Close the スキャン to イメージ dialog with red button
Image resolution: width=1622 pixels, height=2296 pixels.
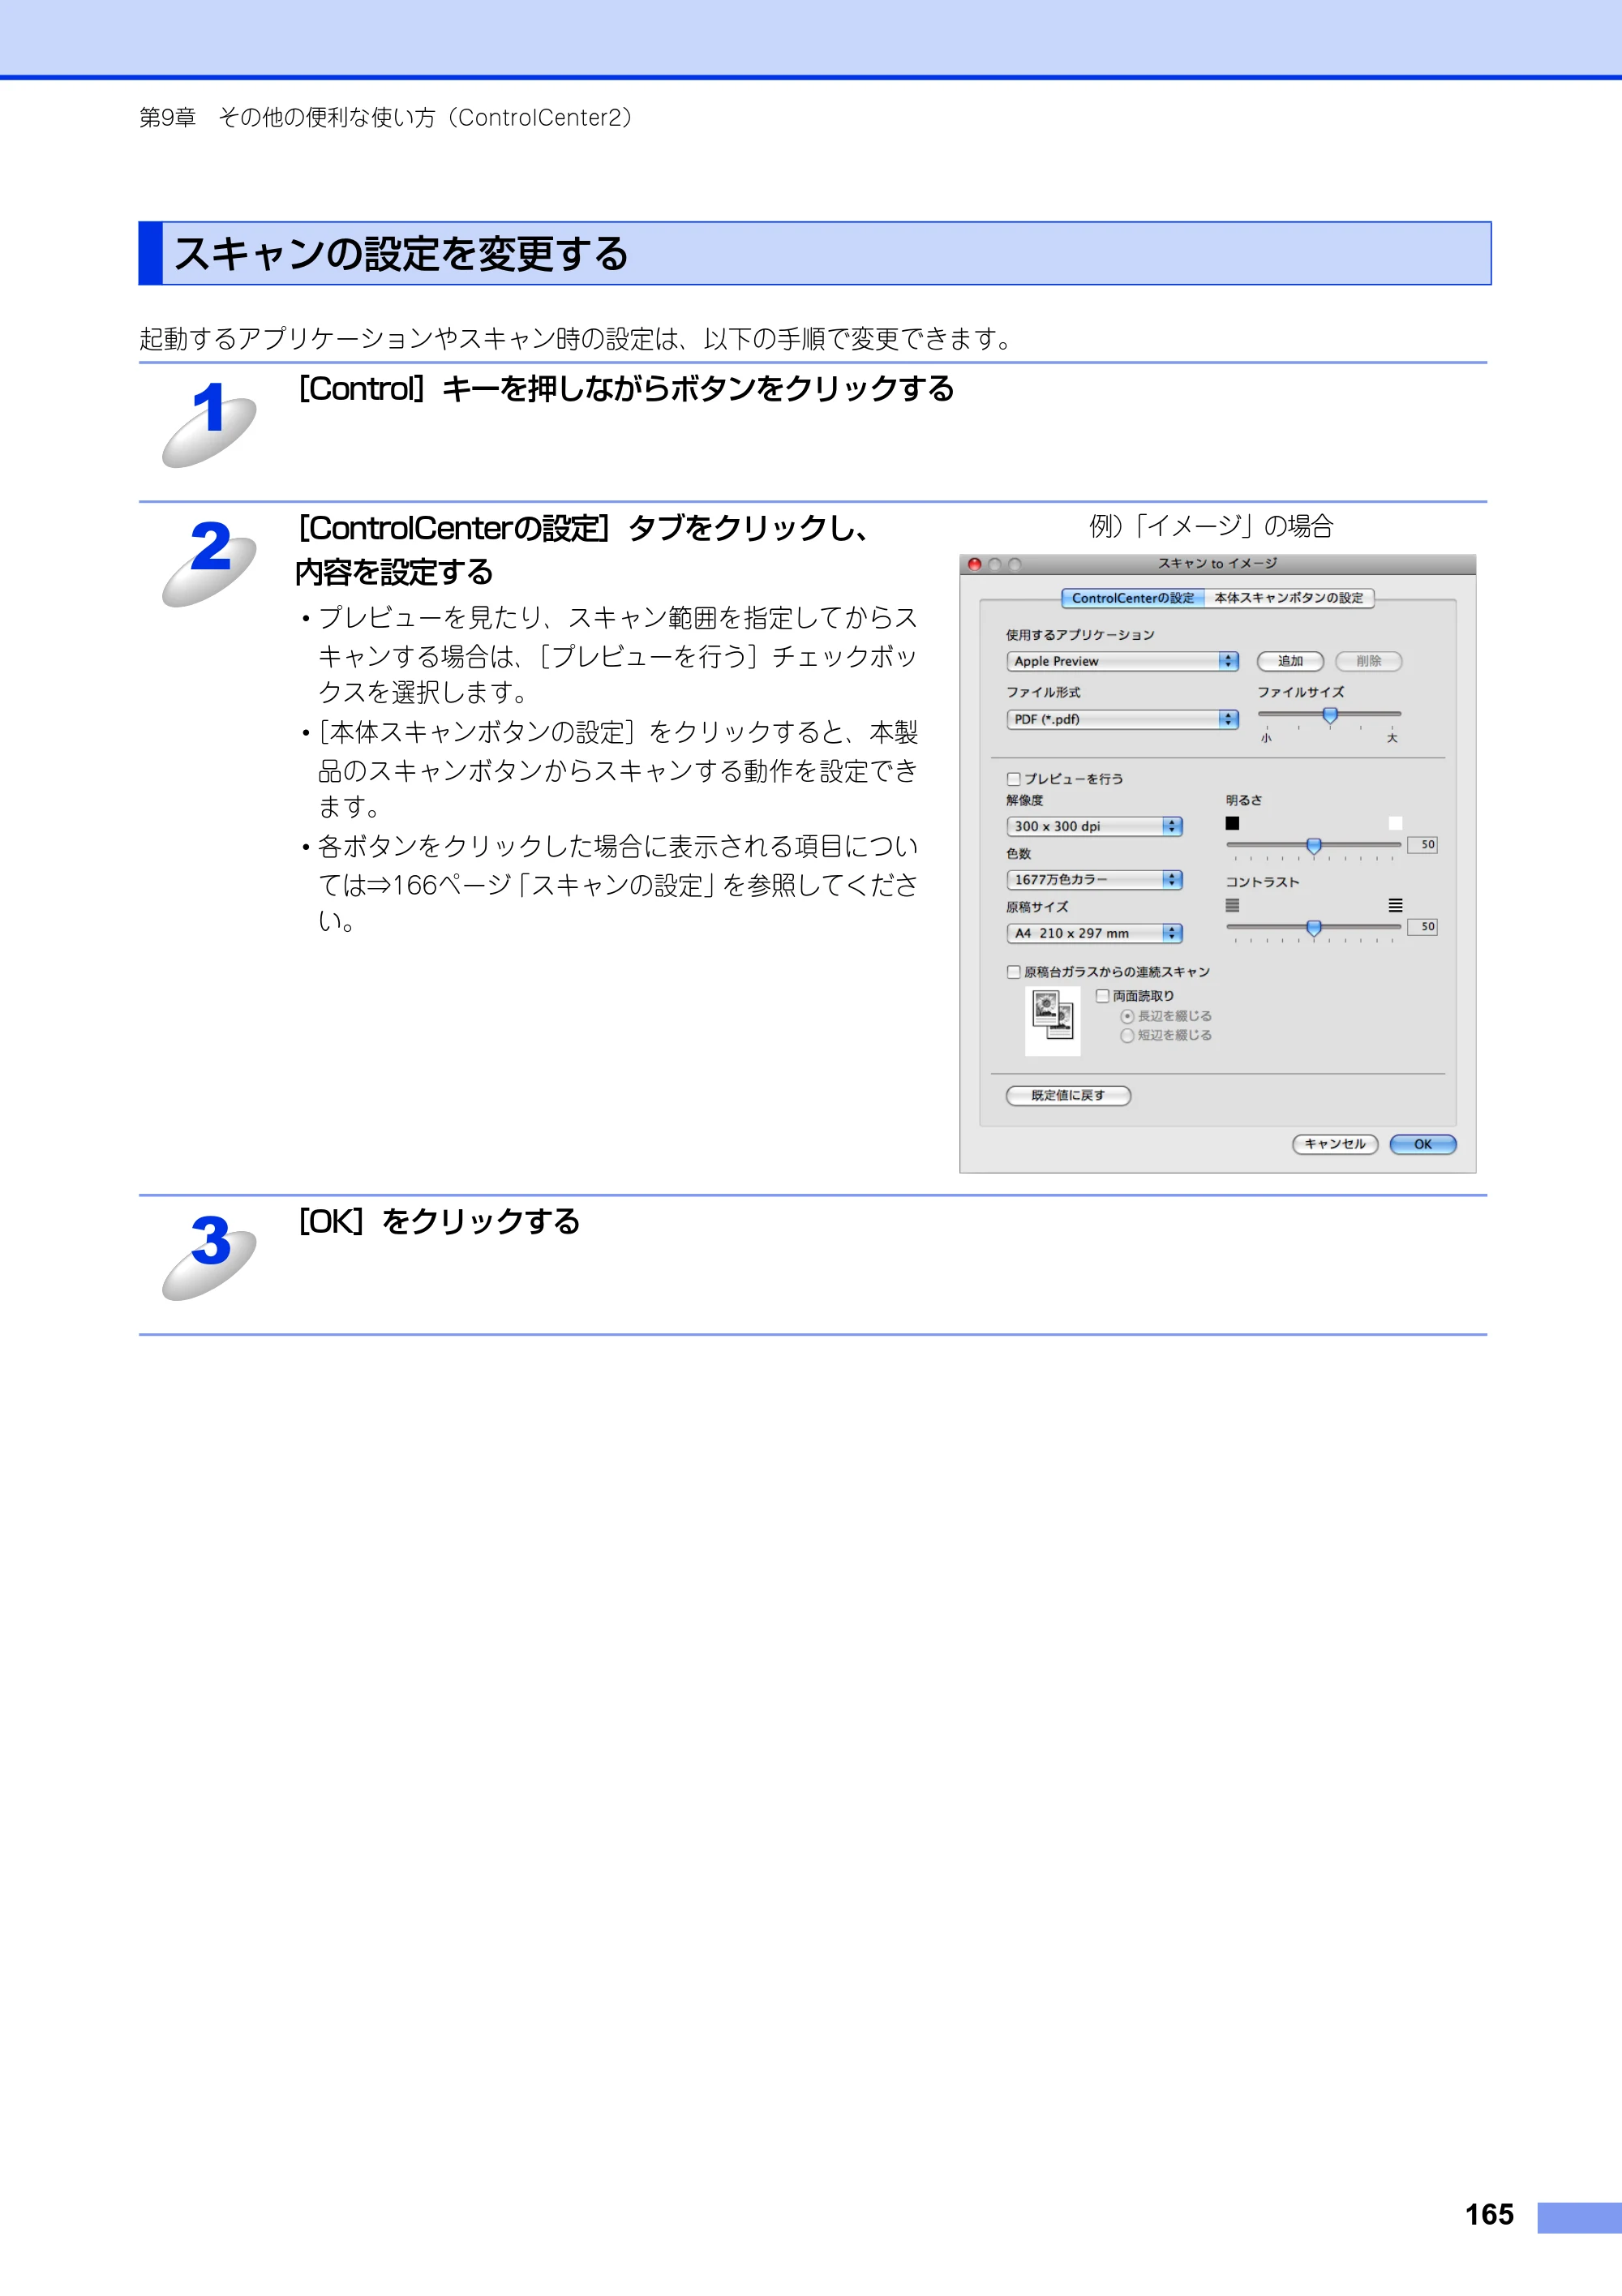(x=974, y=564)
